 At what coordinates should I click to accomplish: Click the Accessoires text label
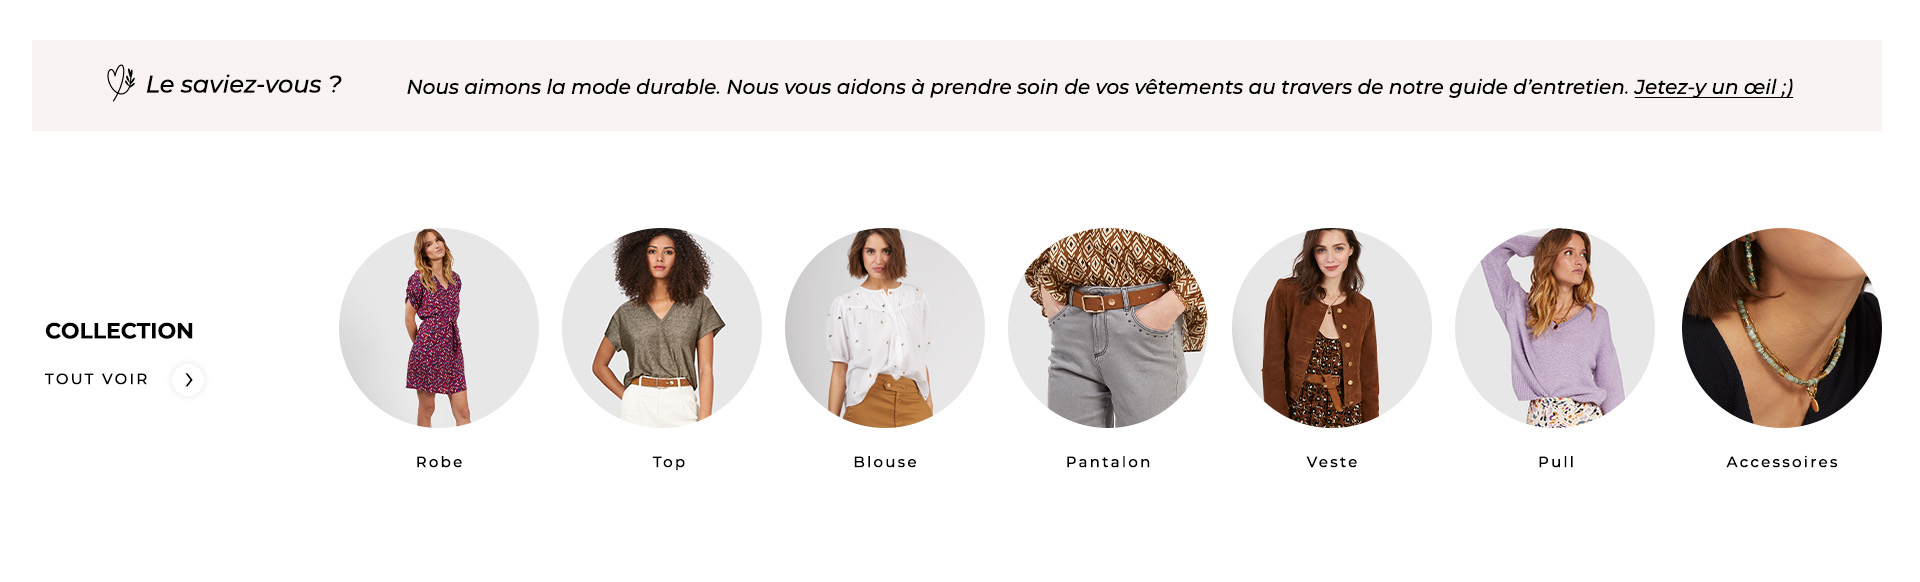tap(1783, 462)
